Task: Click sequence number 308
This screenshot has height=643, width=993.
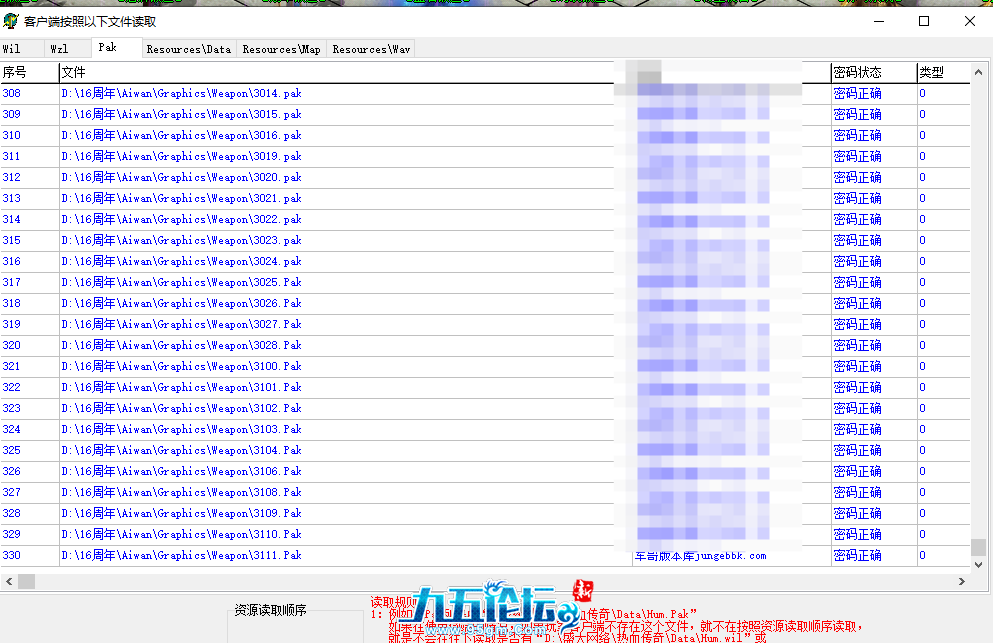Action: [11, 94]
